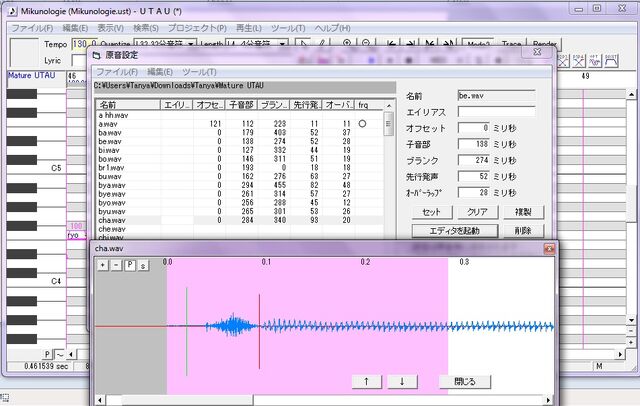Select the ba.wav row in list
Viewport: 640px width, 406px height.
tap(240, 133)
